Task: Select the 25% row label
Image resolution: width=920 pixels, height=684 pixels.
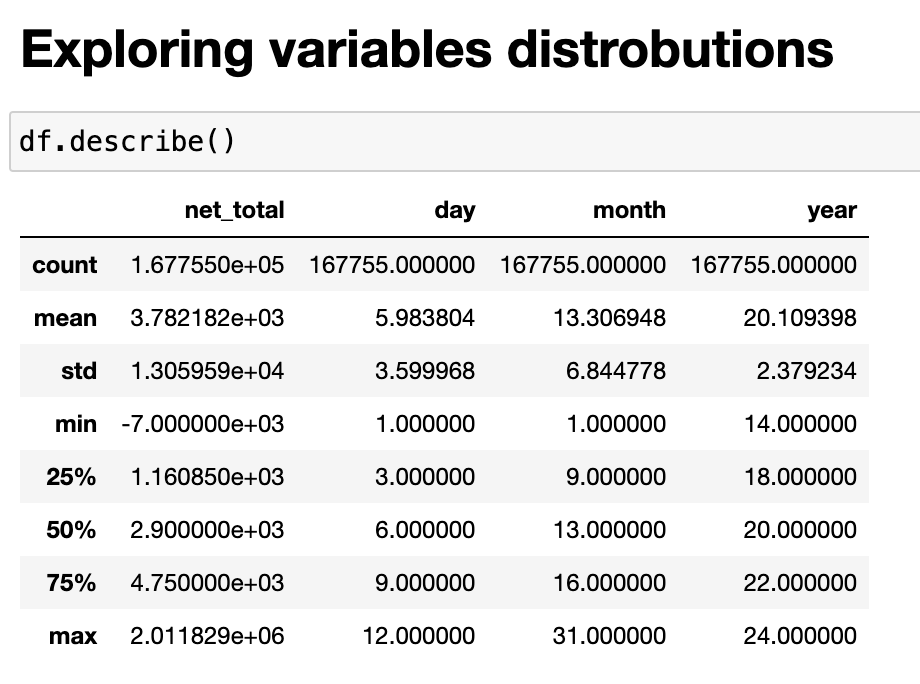Action: coord(71,477)
